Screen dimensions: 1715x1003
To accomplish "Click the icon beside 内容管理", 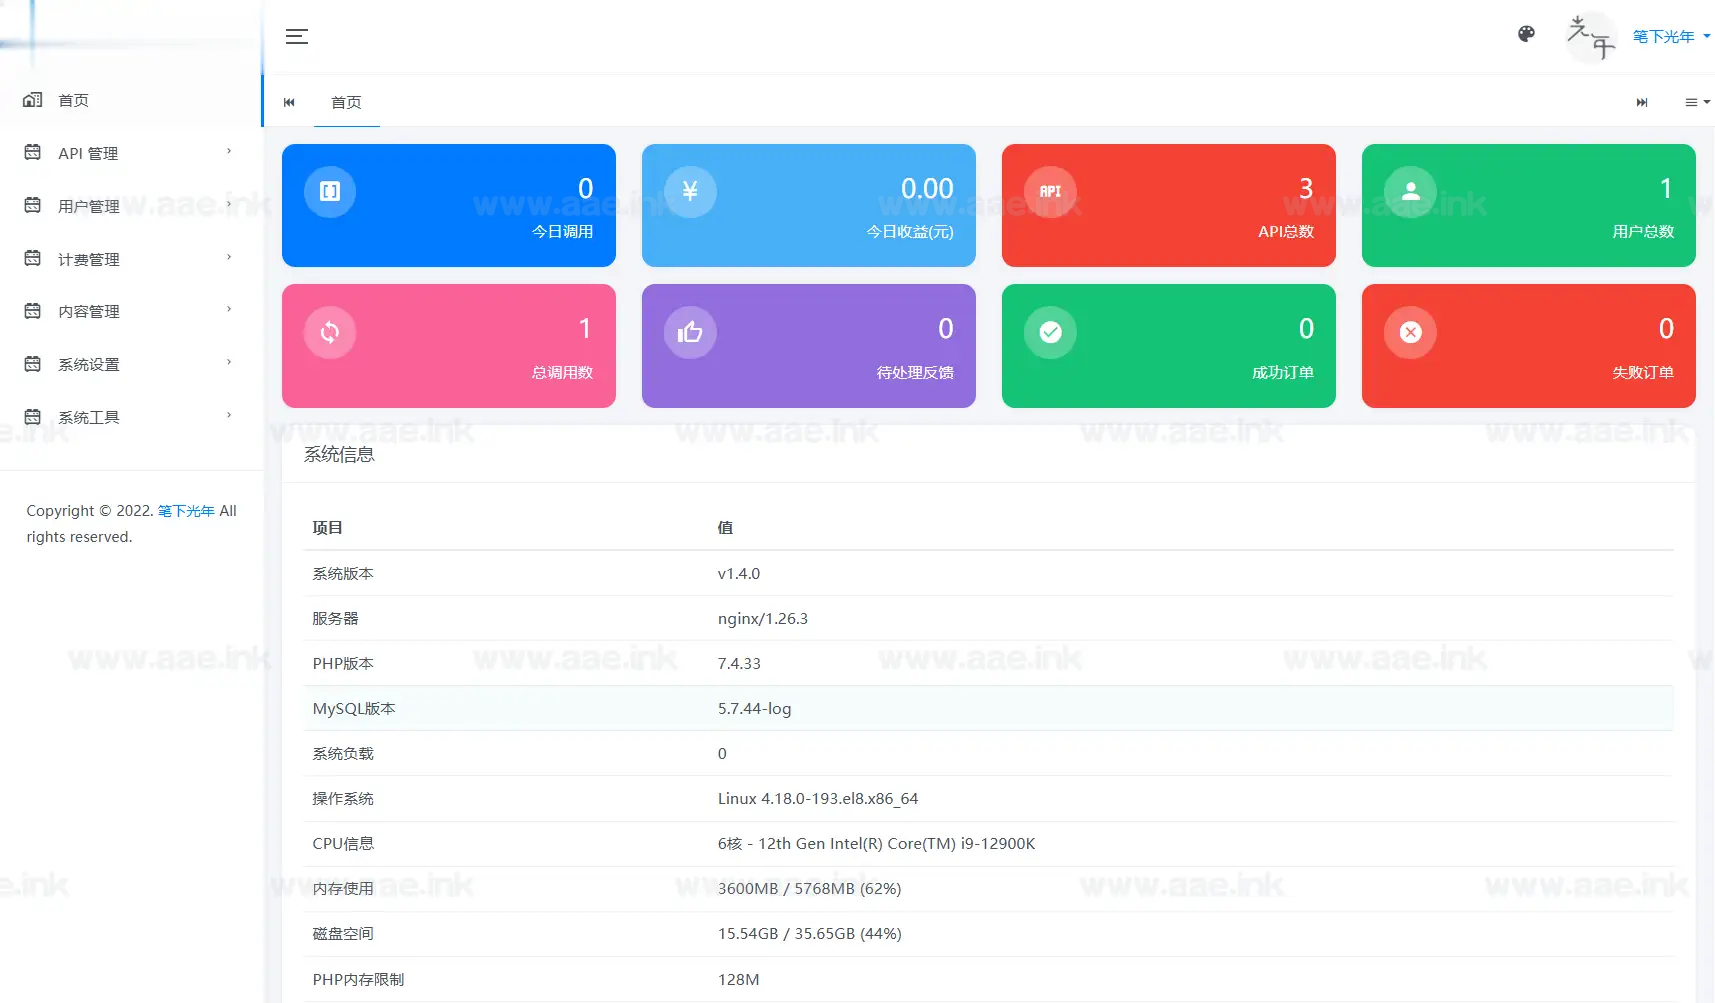I will [x=33, y=311].
